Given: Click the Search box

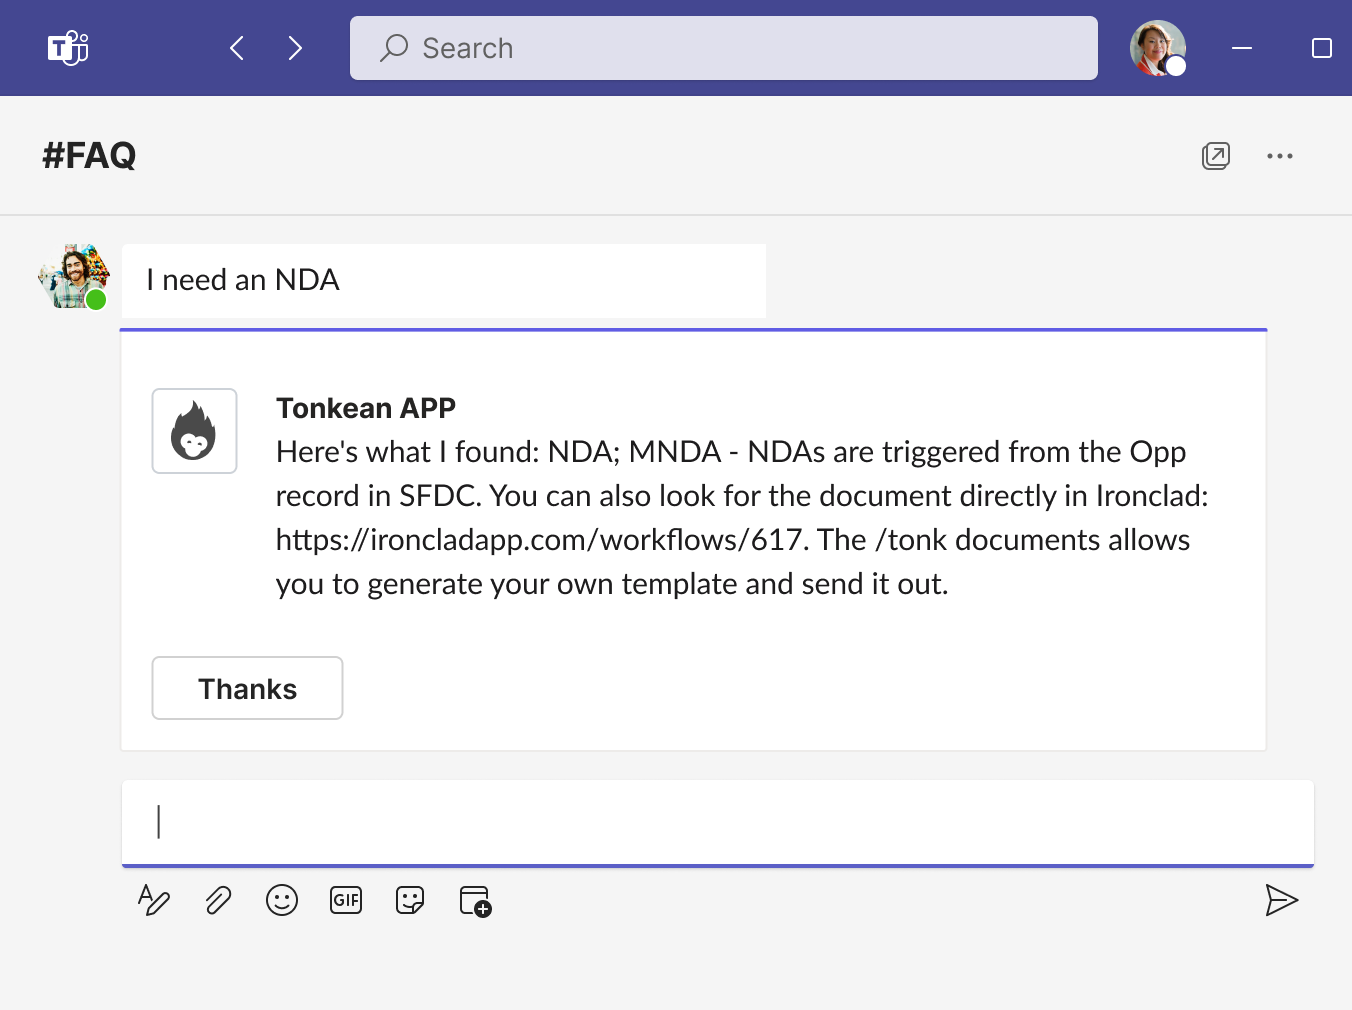Looking at the screenshot, I should pyautogui.click(x=723, y=48).
